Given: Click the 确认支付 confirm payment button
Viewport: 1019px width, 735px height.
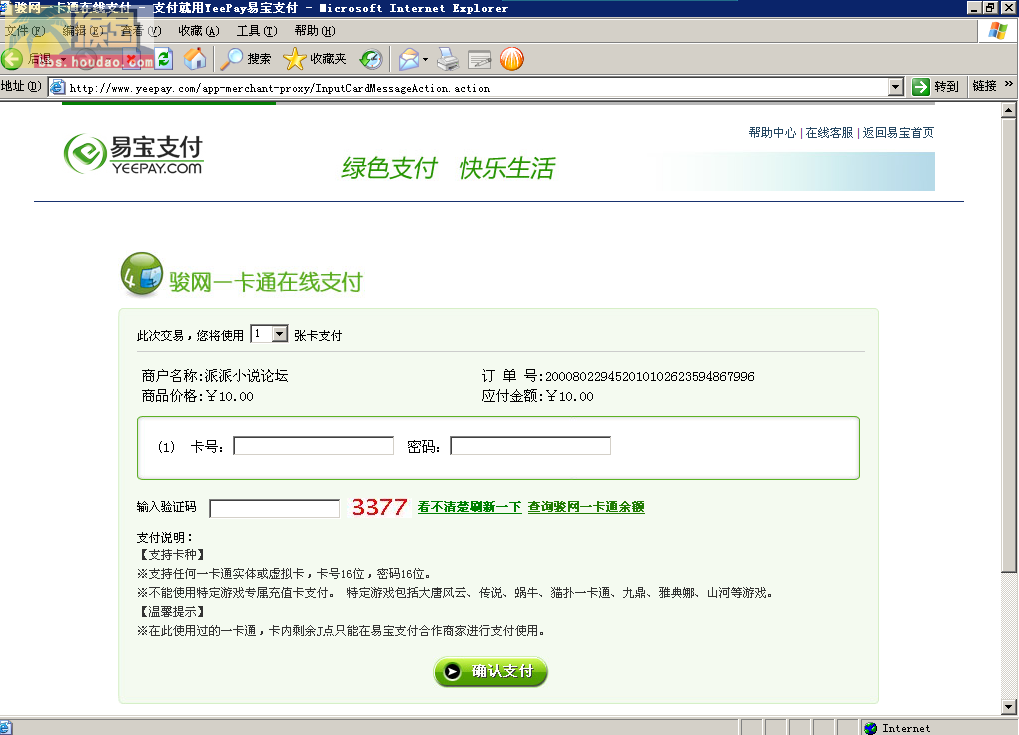Looking at the screenshot, I should click(x=491, y=671).
